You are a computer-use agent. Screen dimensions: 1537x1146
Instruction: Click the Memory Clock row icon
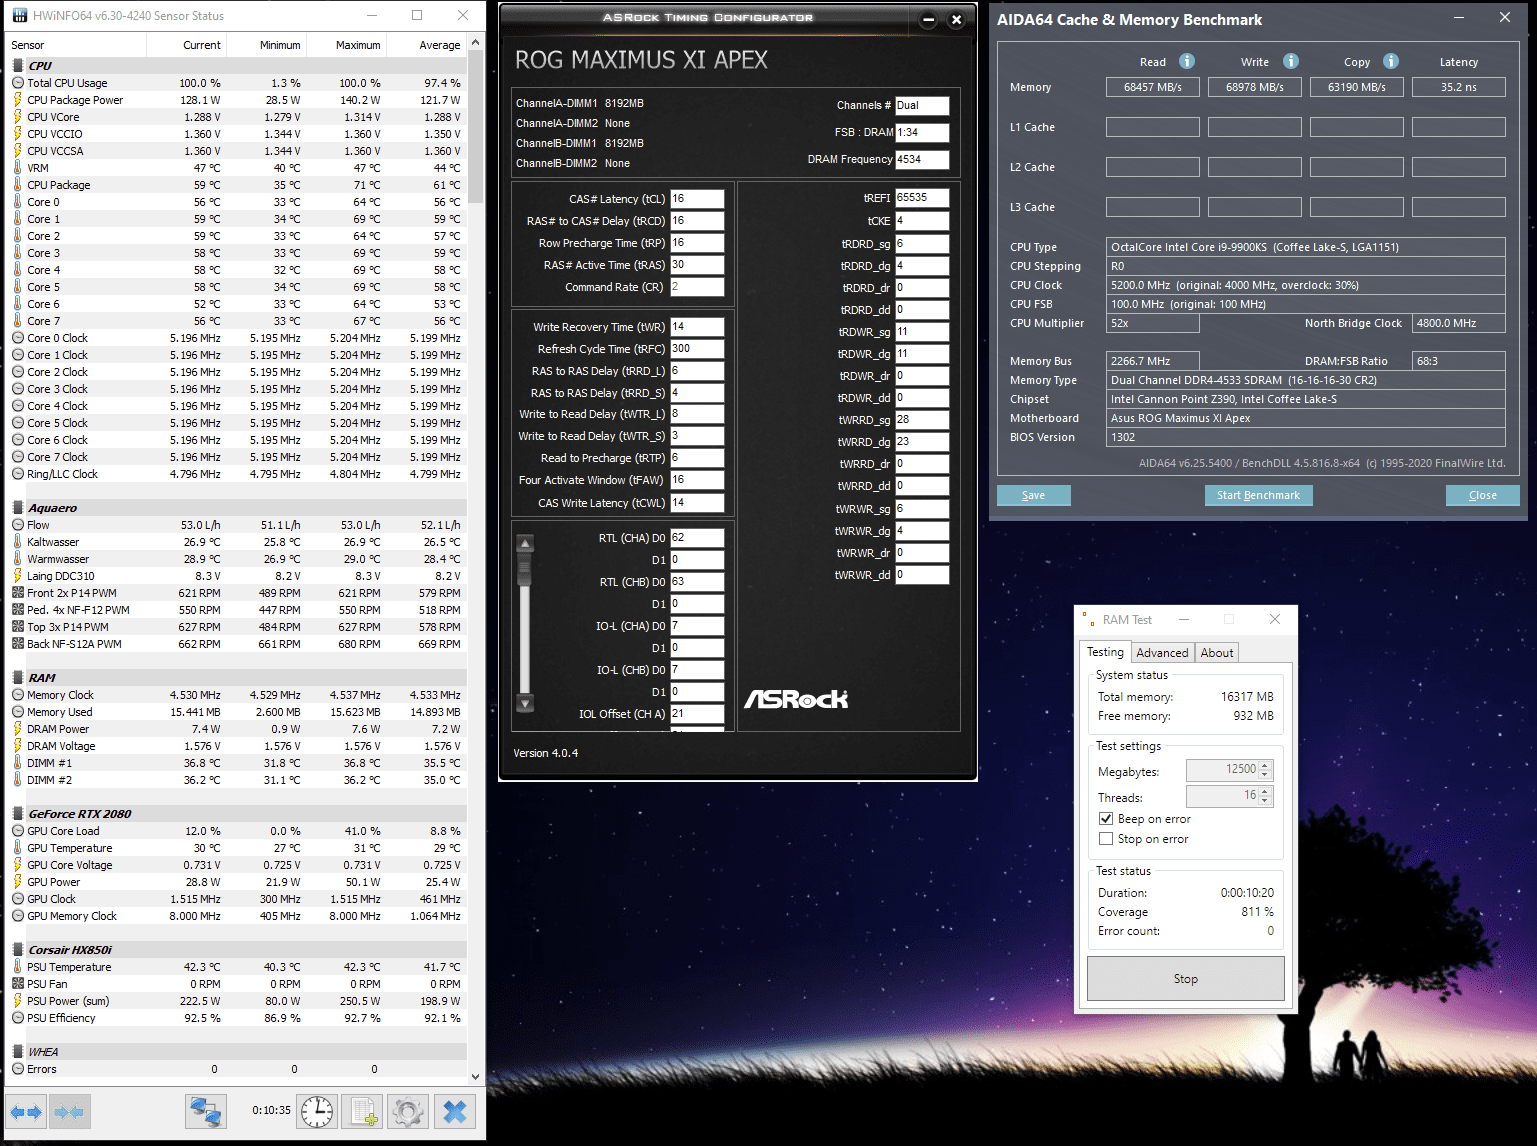[x=18, y=695]
